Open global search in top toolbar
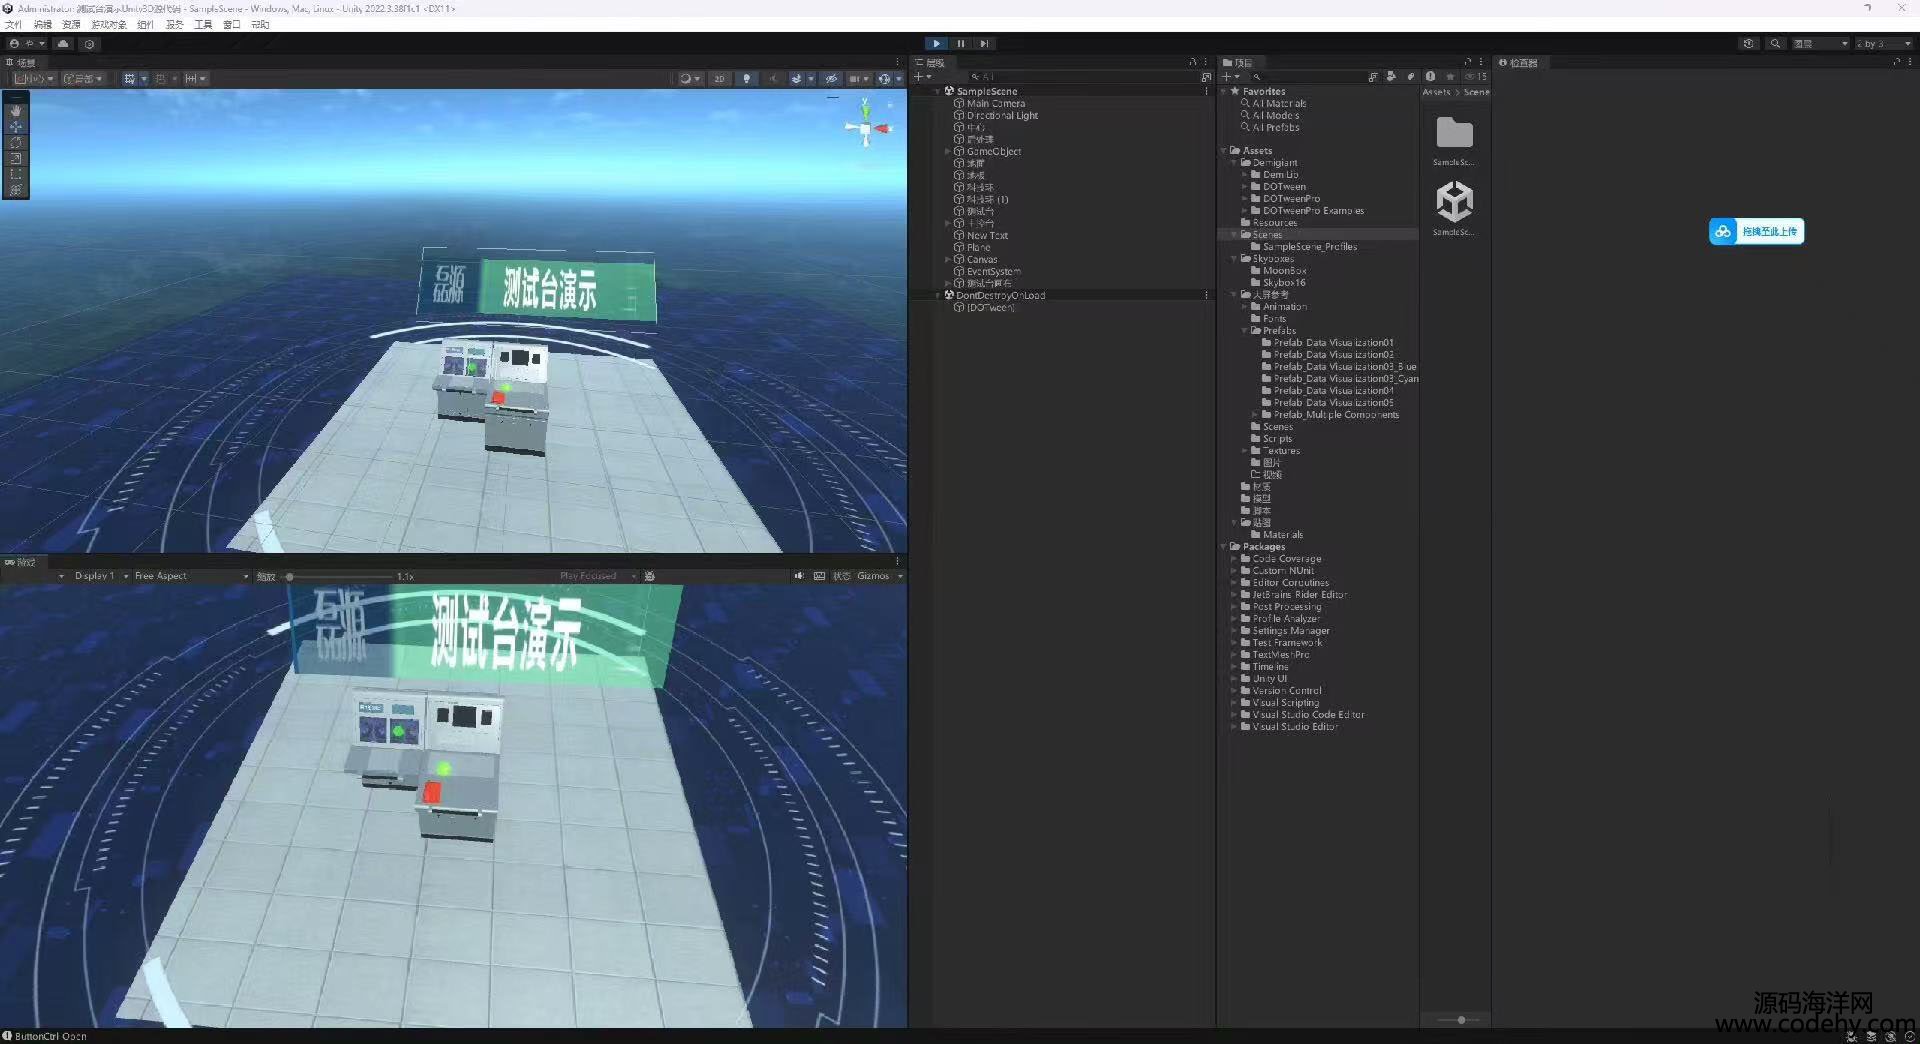1920x1044 pixels. click(x=1775, y=44)
